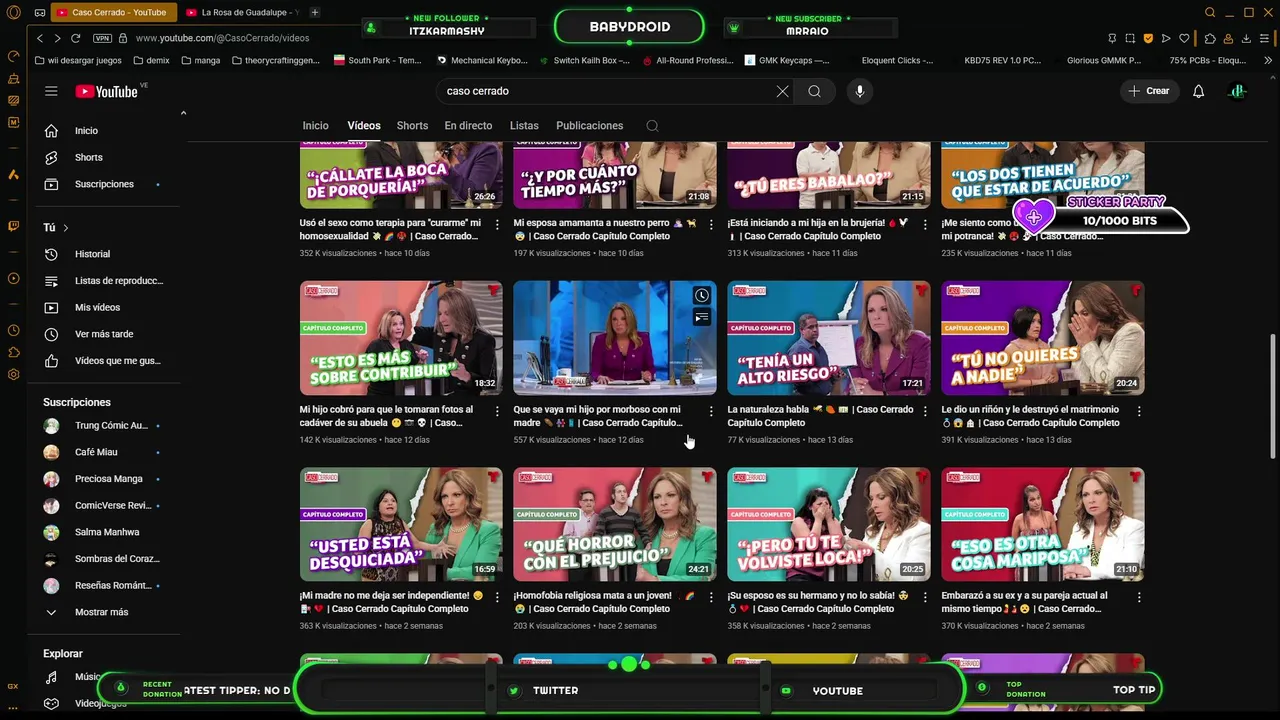Clear the search box with the X
The image size is (1280, 720).
pyautogui.click(x=782, y=91)
